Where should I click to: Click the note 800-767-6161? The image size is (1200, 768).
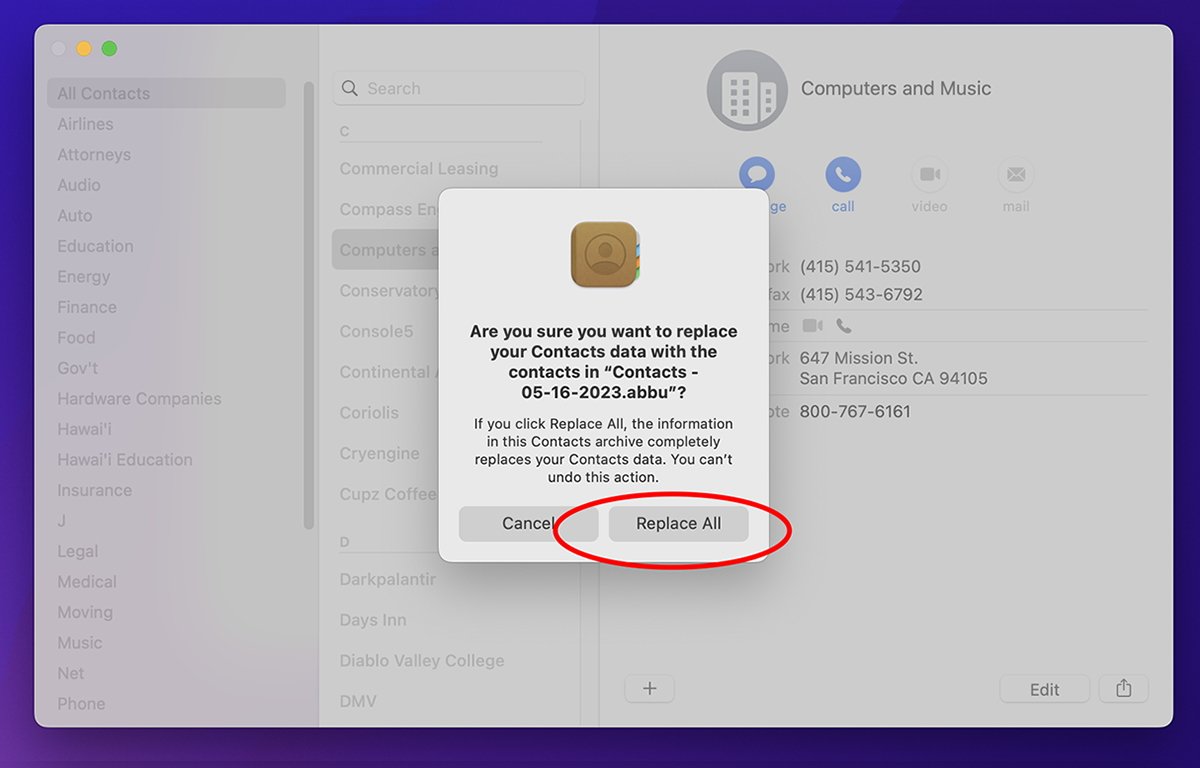coord(855,412)
